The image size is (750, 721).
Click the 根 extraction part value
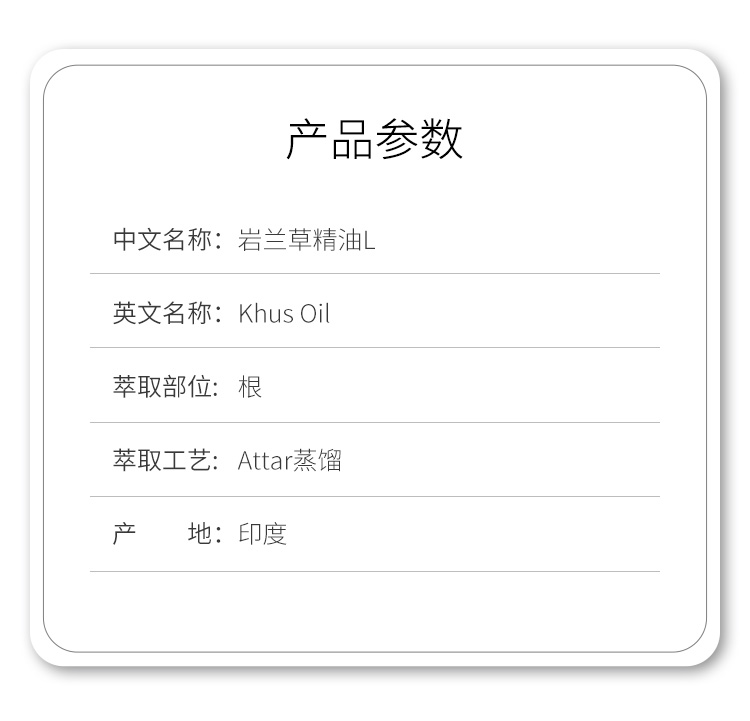(x=250, y=387)
